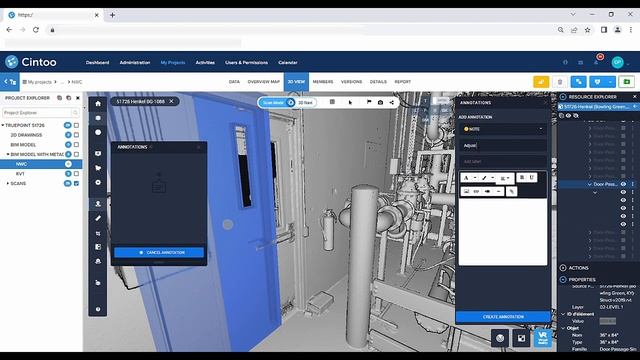The height and width of the screenshot is (360, 640).
Task: Apply bold formatting in annotation editor
Action: [522, 178]
